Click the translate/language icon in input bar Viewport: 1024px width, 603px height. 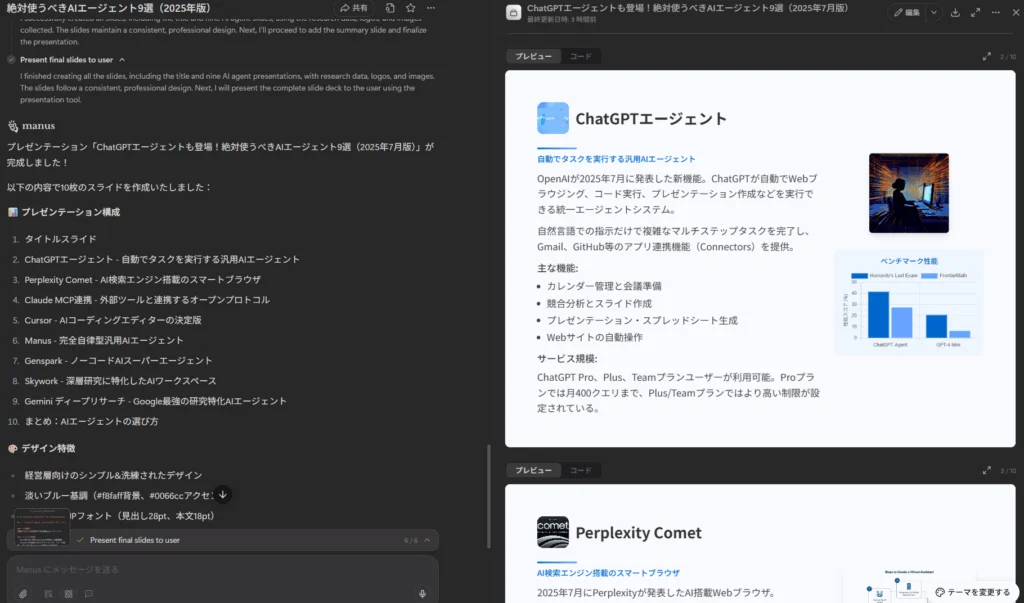48,594
